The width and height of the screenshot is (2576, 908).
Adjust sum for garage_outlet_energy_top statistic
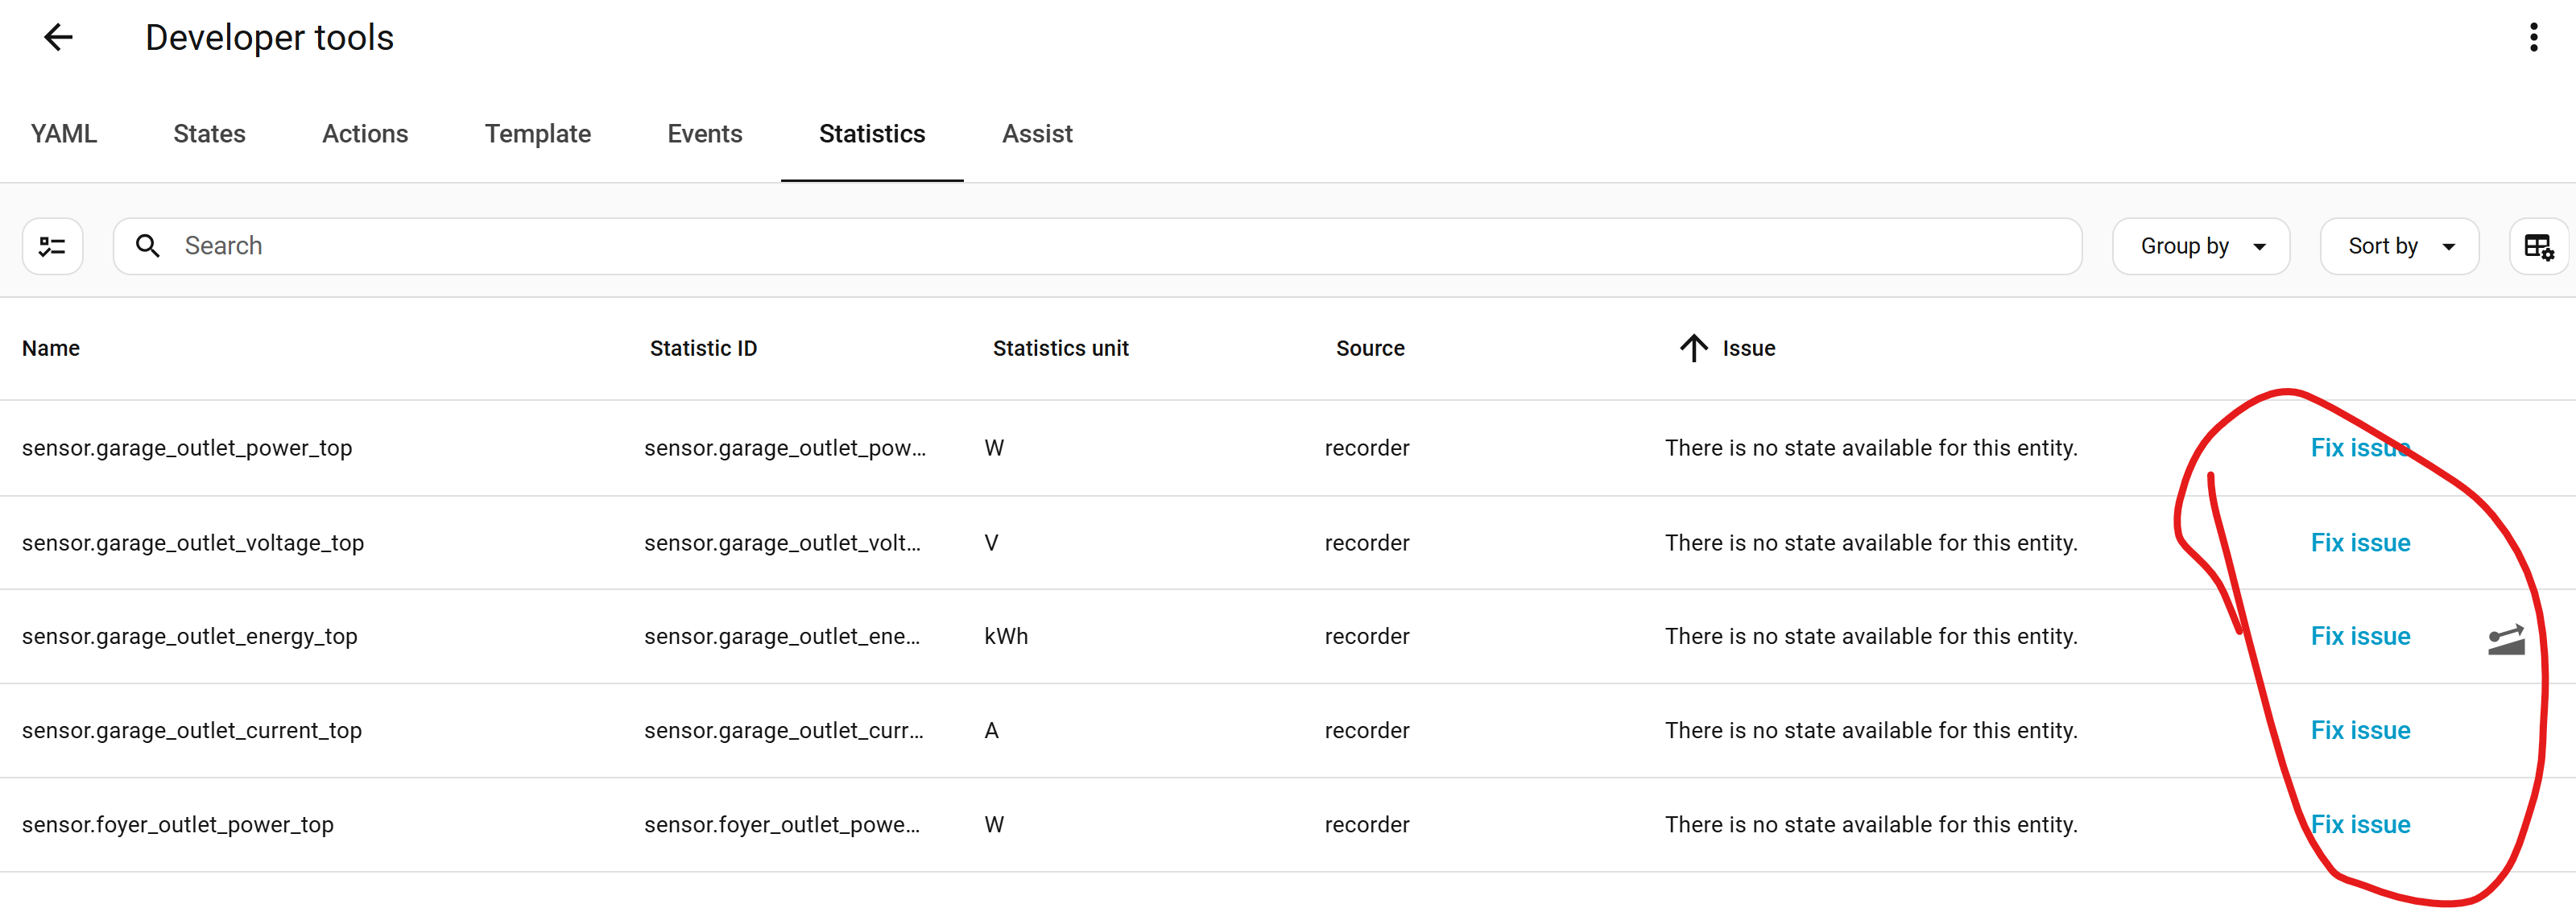tap(2505, 638)
